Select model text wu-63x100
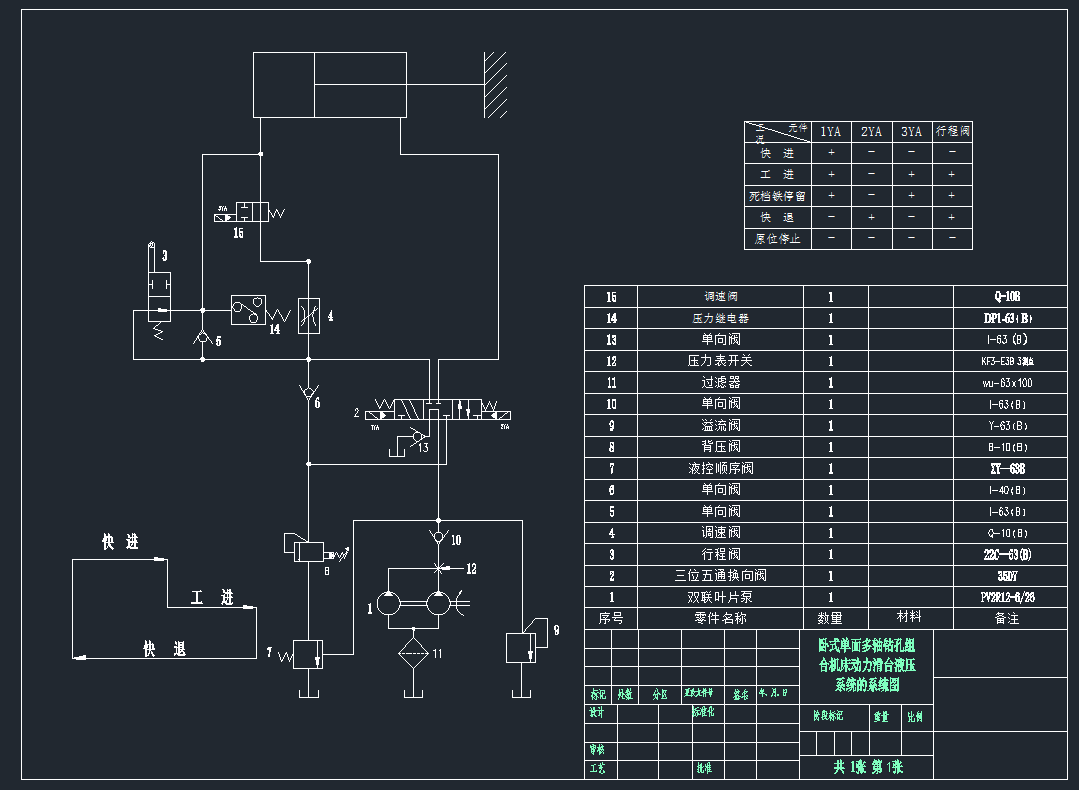The width and height of the screenshot is (1079, 790). click(x=1007, y=383)
